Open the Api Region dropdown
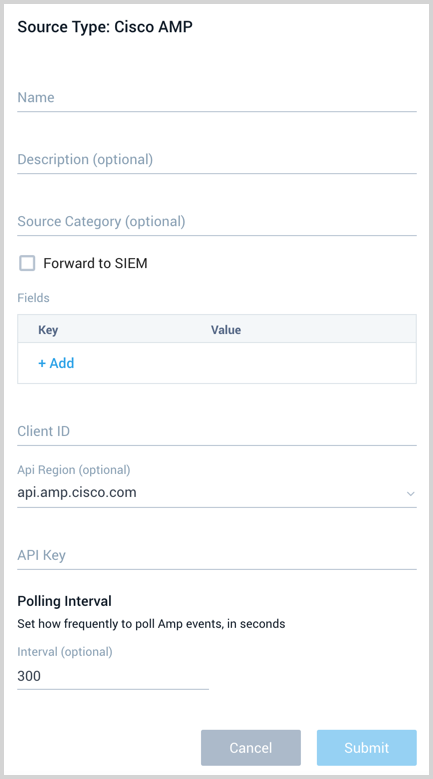This screenshot has height=779, width=433. [216, 493]
